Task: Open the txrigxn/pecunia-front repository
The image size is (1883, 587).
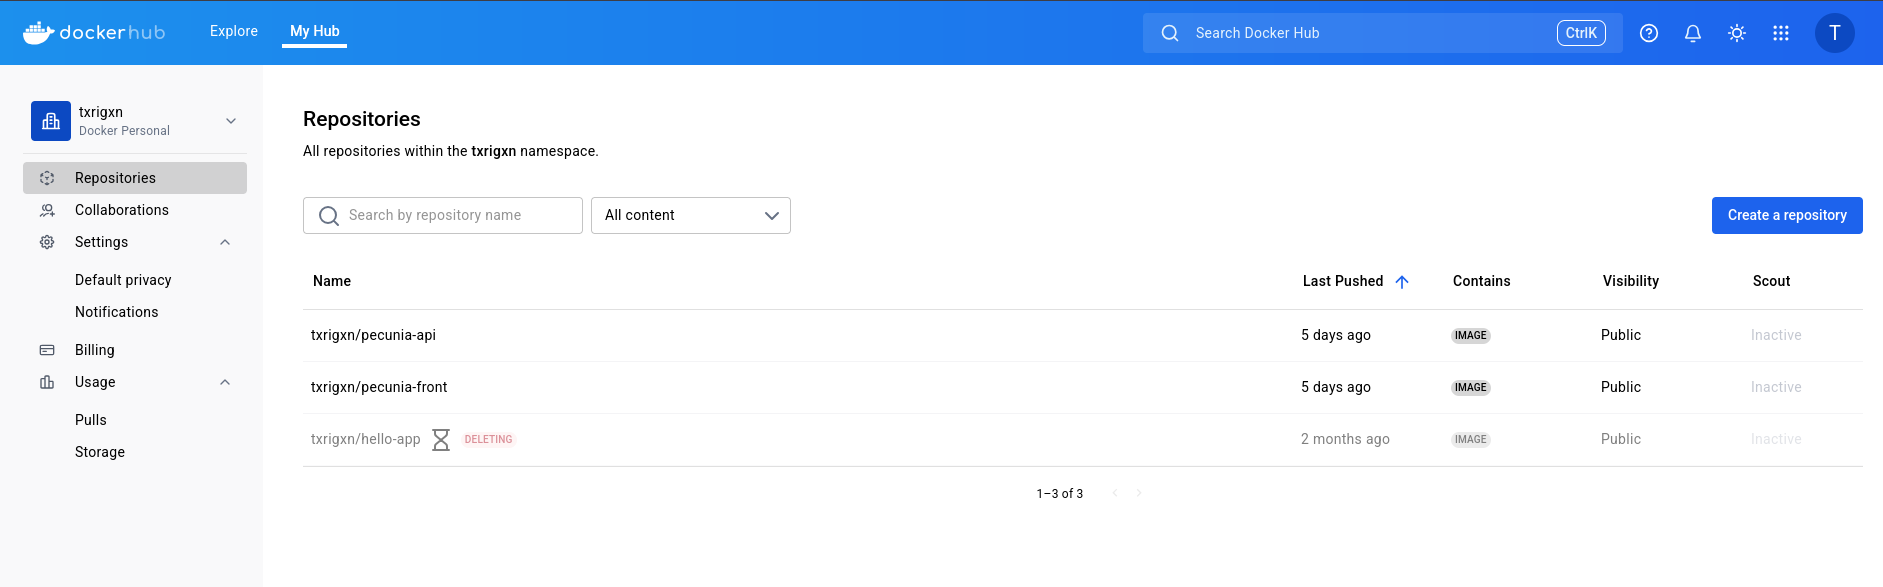Action: 379,387
